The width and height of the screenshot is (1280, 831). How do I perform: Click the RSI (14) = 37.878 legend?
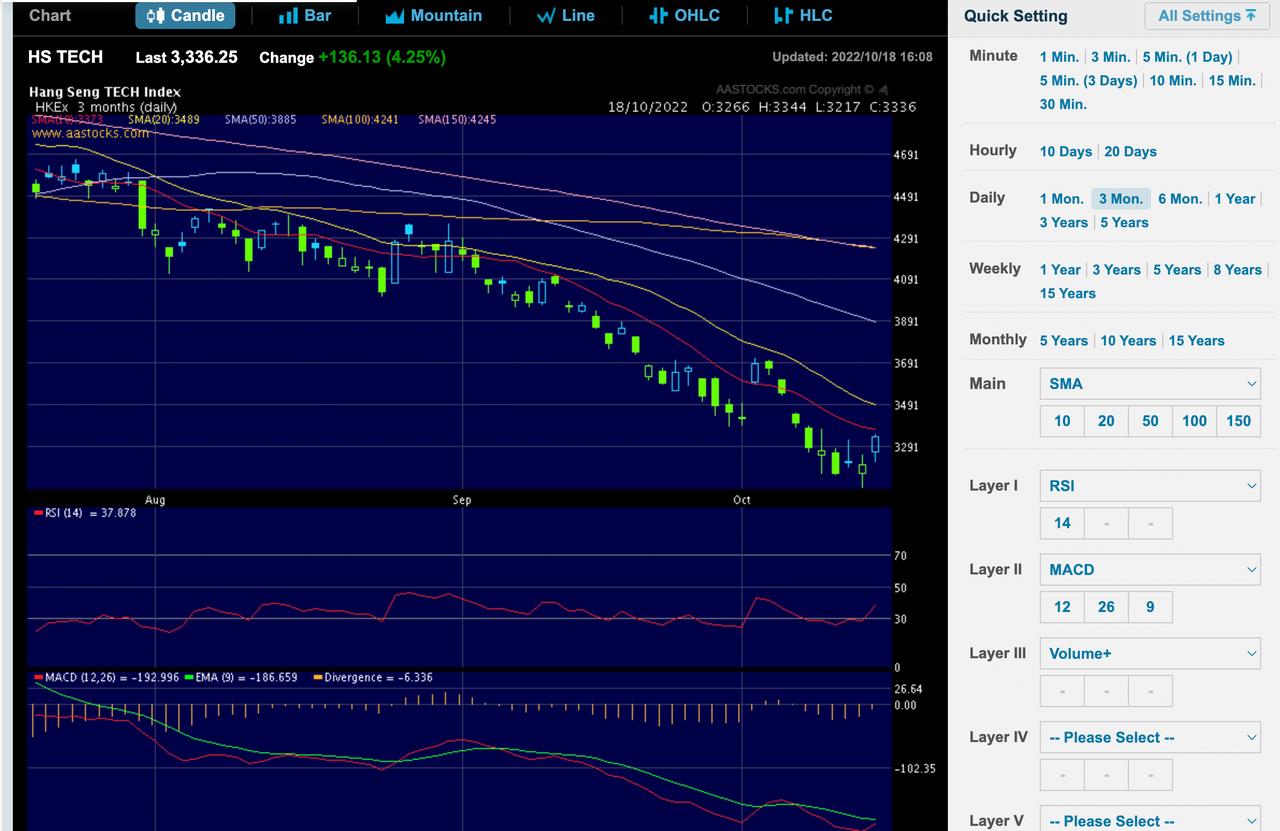pos(85,513)
